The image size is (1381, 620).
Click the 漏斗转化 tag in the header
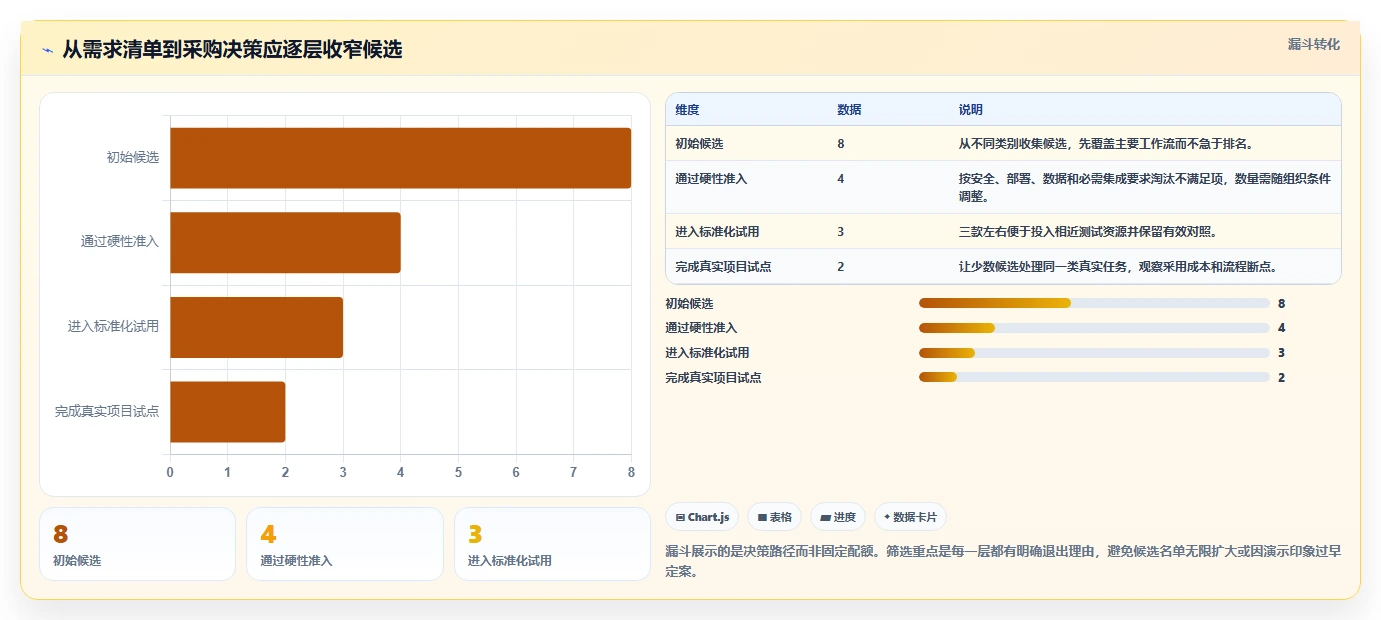pyautogui.click(x=1313, y=44)
